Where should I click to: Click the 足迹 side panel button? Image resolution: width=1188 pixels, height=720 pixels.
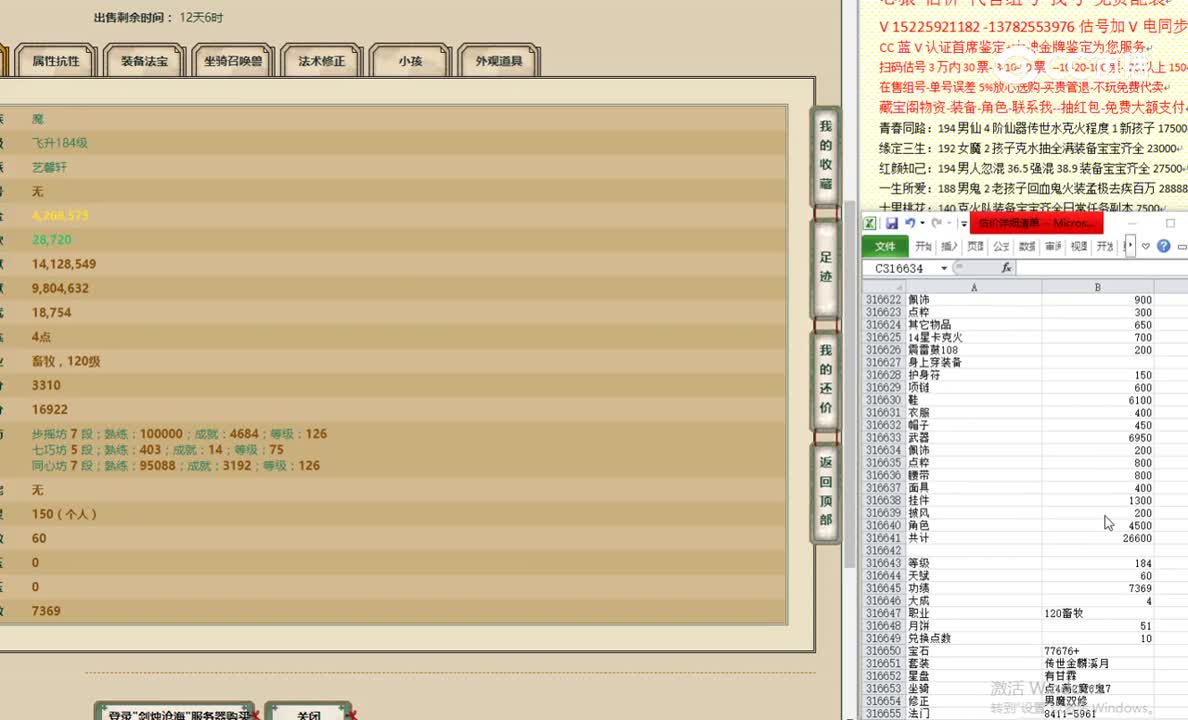pos(824,268)
